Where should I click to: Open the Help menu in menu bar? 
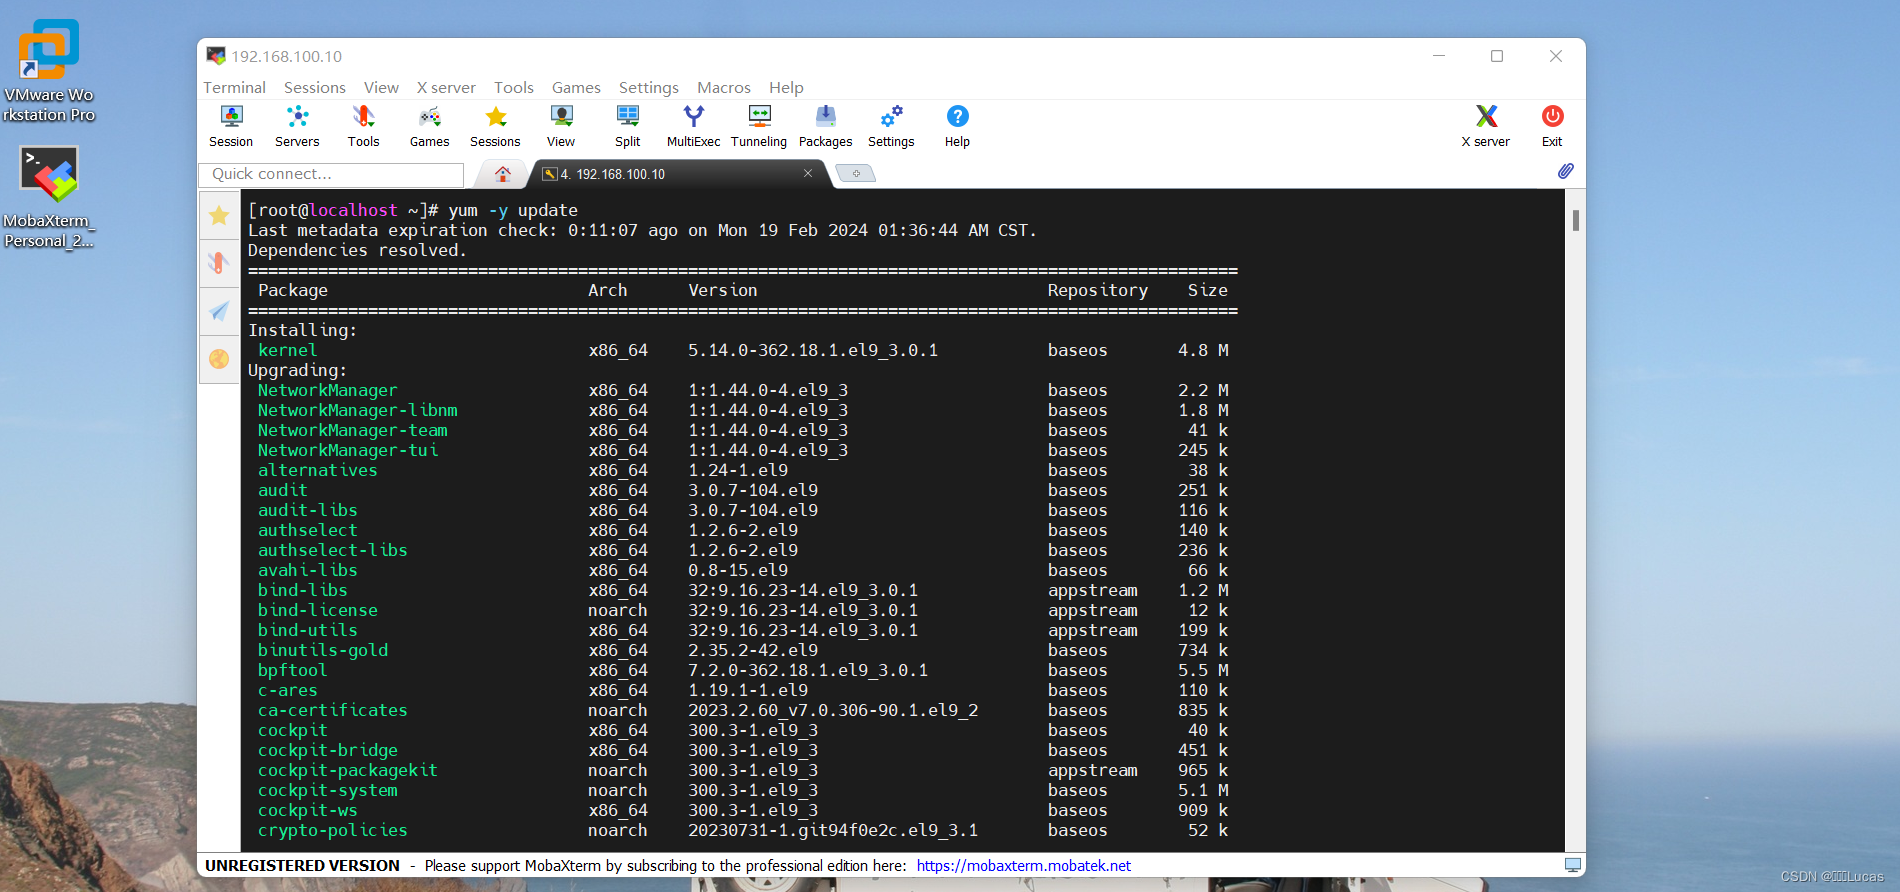click(x=786, y=88)
